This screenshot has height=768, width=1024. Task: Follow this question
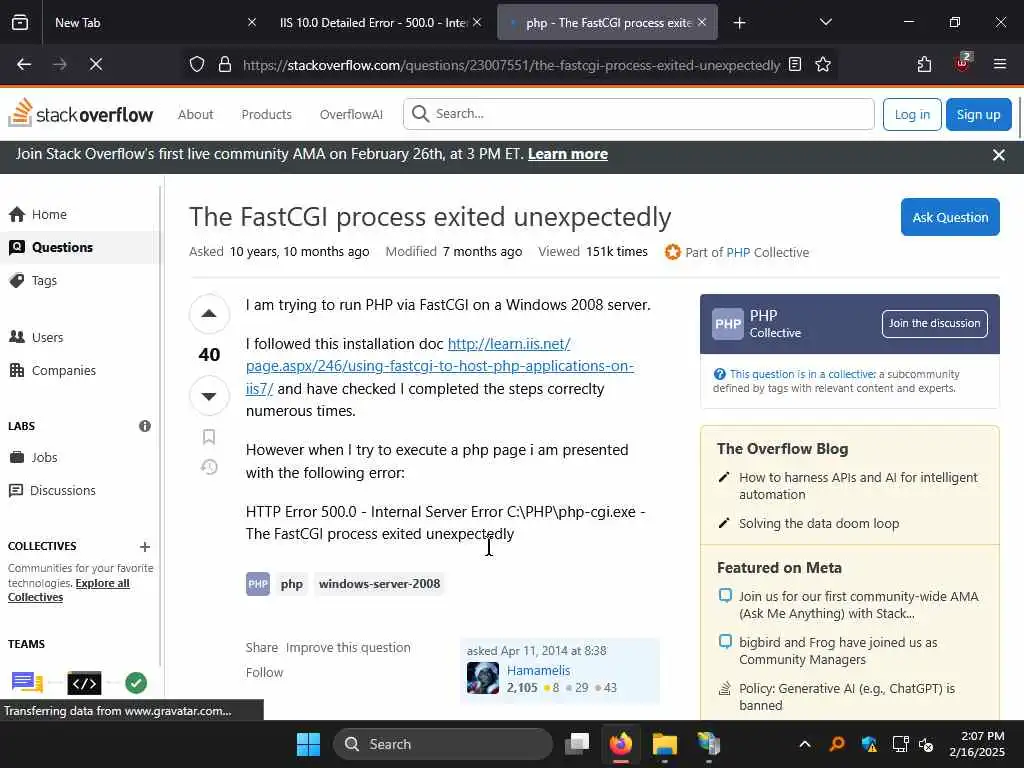pos(264,672)
